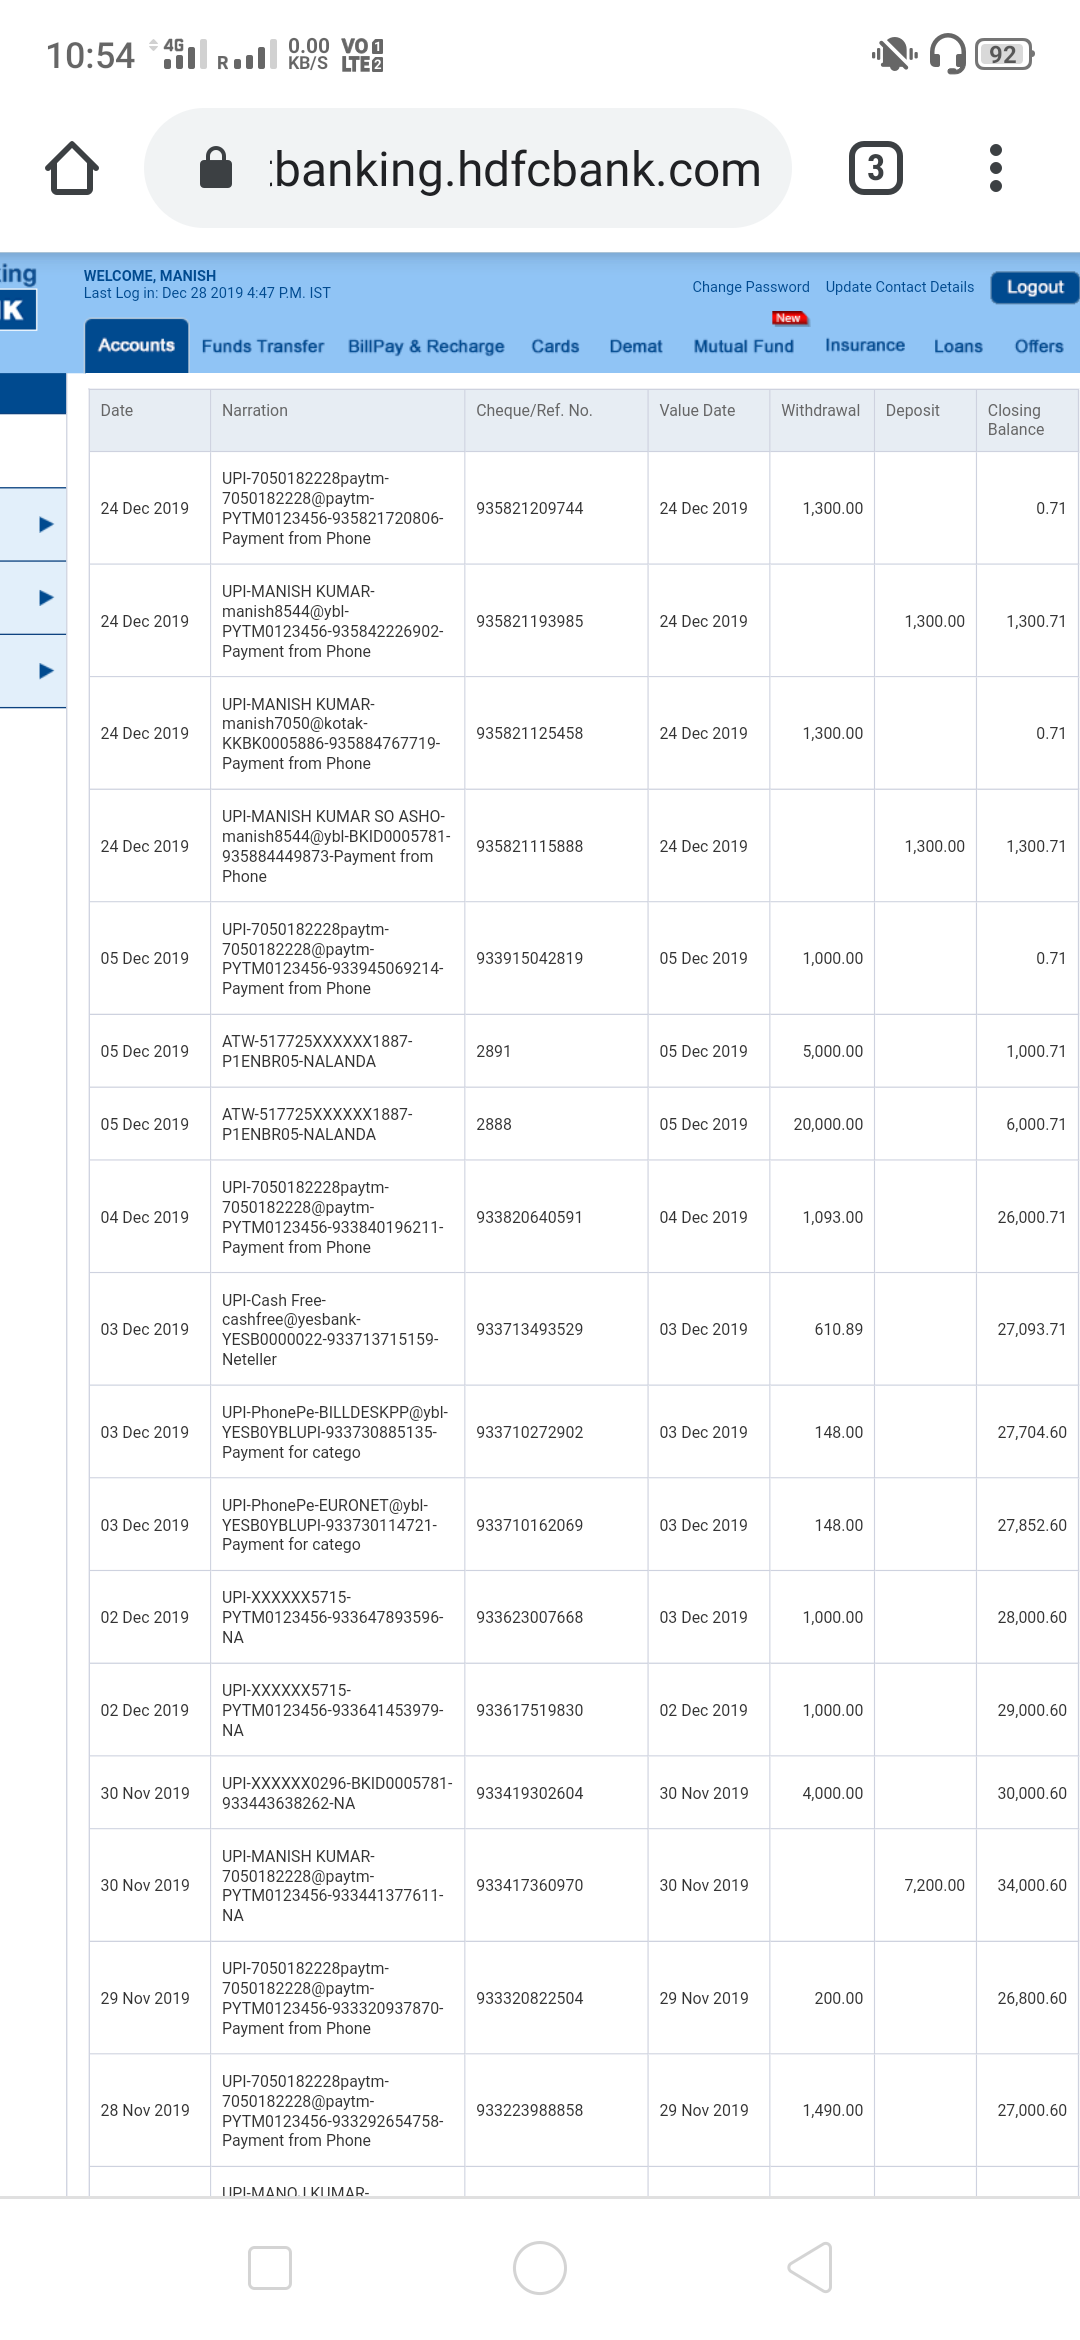
Task: Tap the battery indicator showing 92
Action: (x=1003, y=54)
